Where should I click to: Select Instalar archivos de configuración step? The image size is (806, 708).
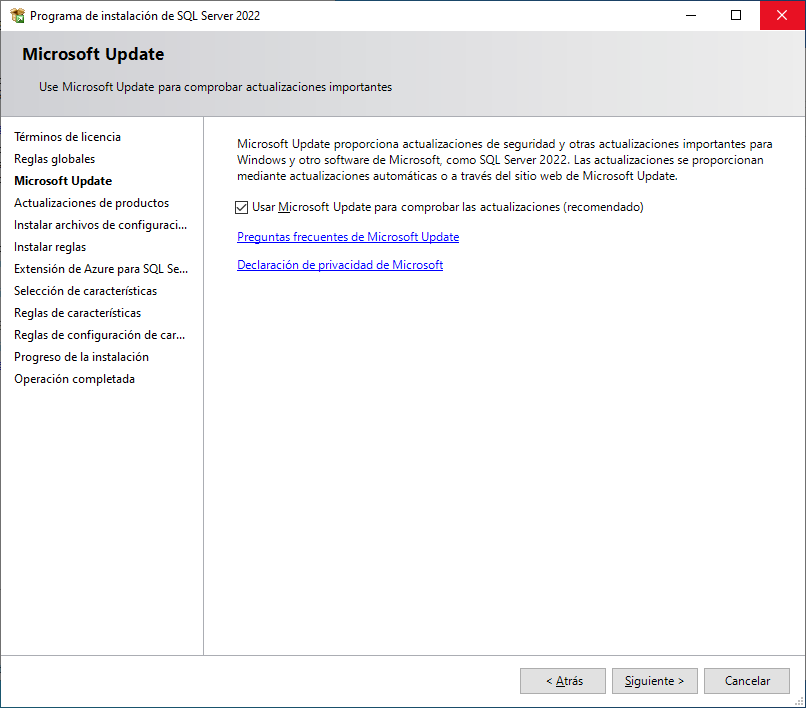click(100, 225)
